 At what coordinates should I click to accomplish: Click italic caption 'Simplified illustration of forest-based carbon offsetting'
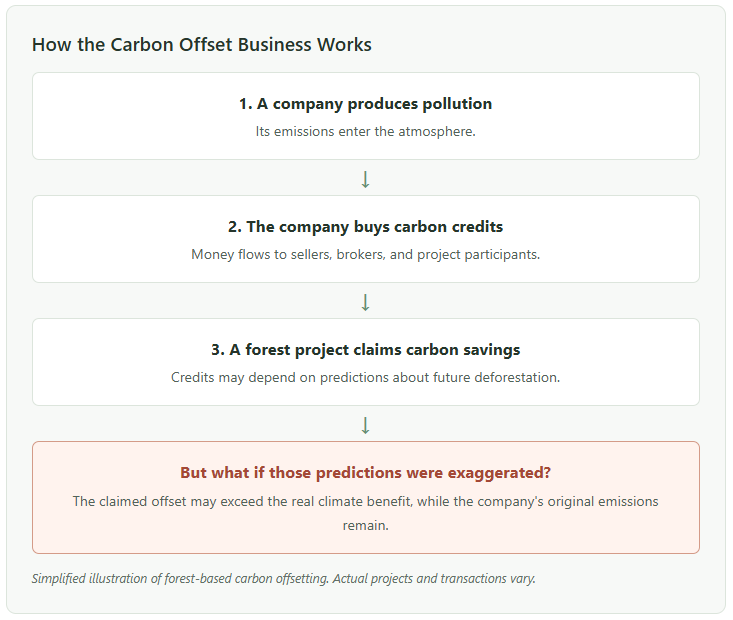(x=181, y=579)
